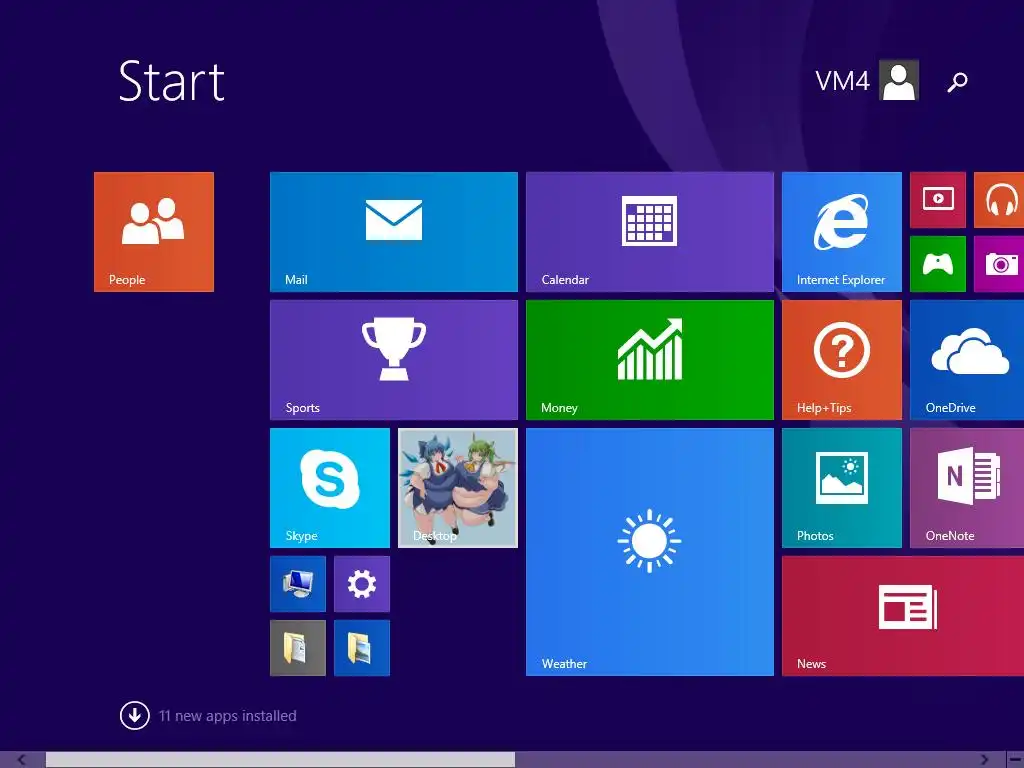Open the Weather tile
Screen dimensions: 1024x768
(x=650, y=552)
